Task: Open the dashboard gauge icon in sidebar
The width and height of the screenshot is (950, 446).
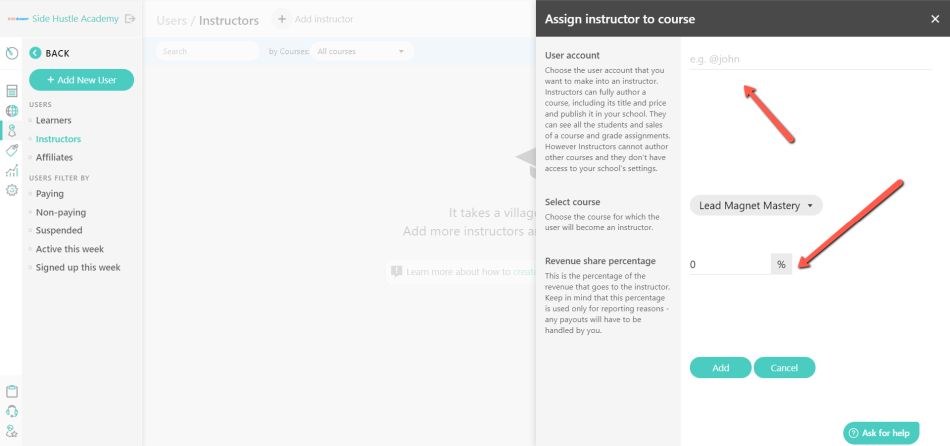Action: point(12,53)
